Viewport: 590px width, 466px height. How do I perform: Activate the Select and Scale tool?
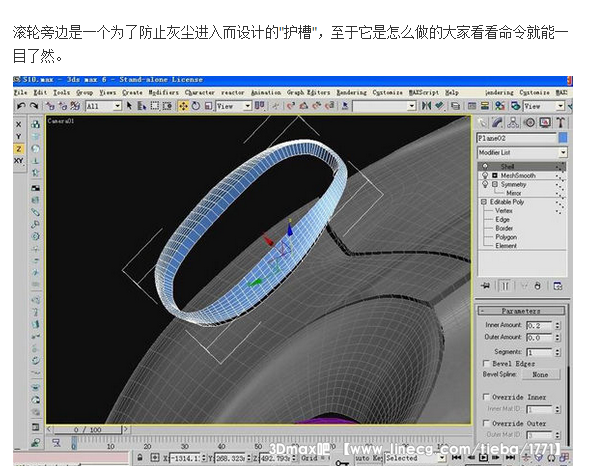[208, 106]
